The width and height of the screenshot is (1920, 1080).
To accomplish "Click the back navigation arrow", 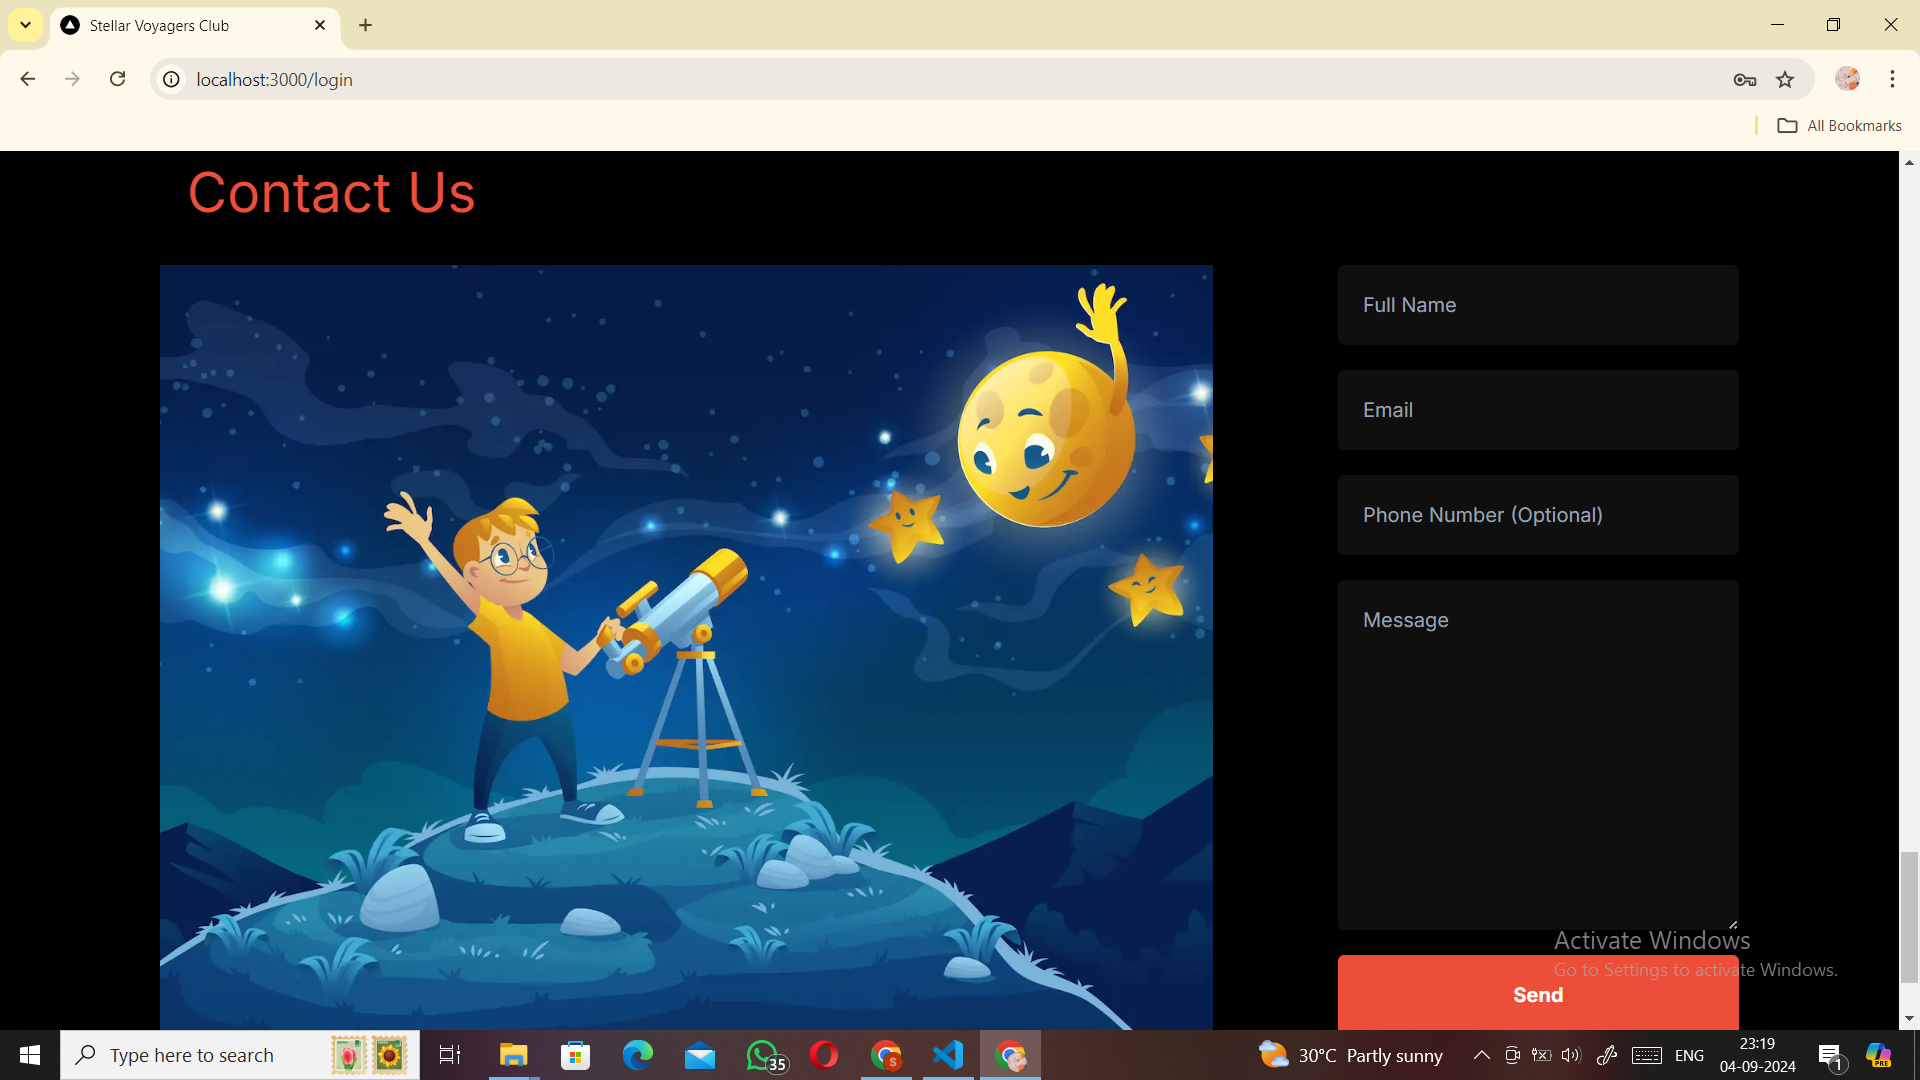I will (x=28, y=79).
